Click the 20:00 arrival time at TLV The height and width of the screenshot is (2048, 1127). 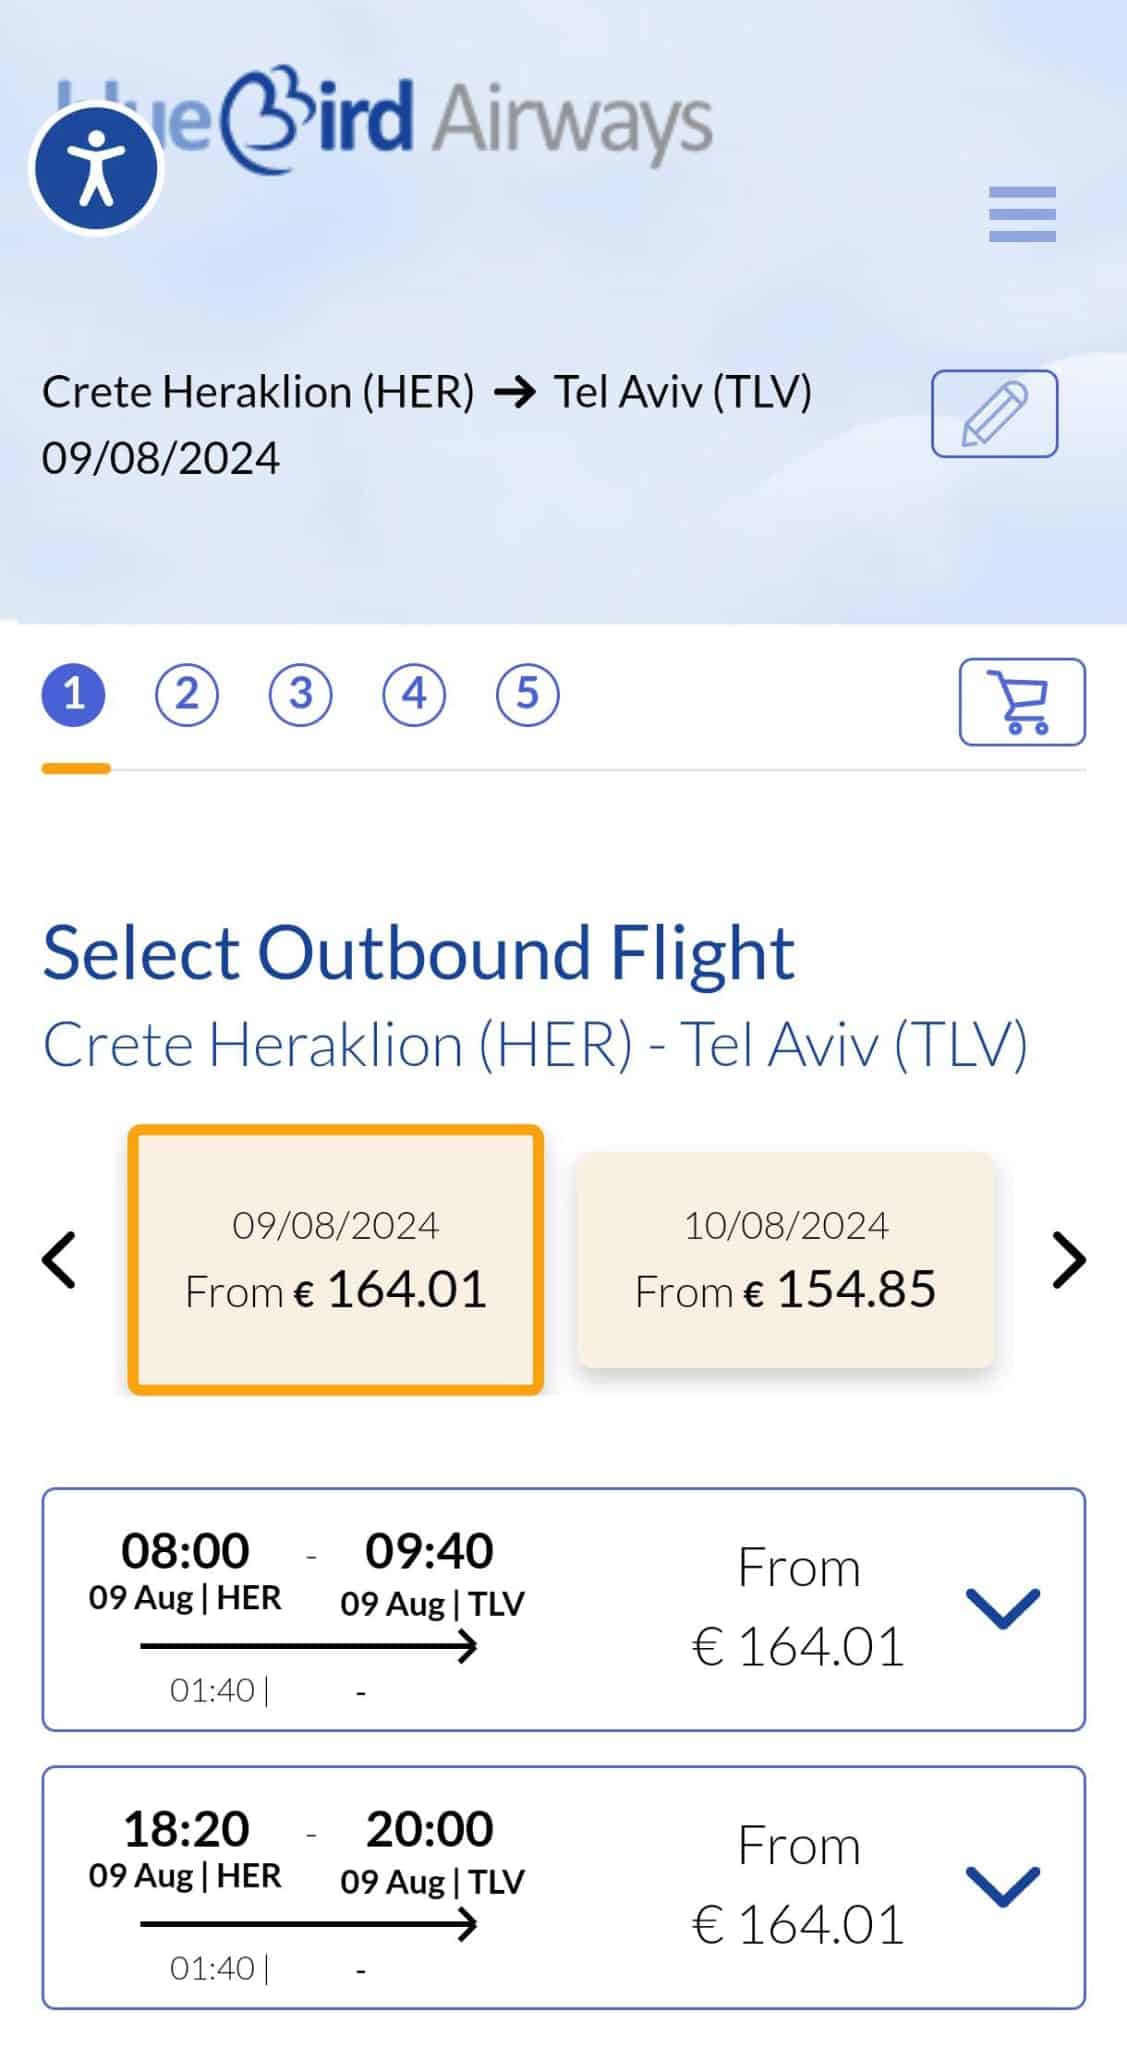pos(430,1829)
